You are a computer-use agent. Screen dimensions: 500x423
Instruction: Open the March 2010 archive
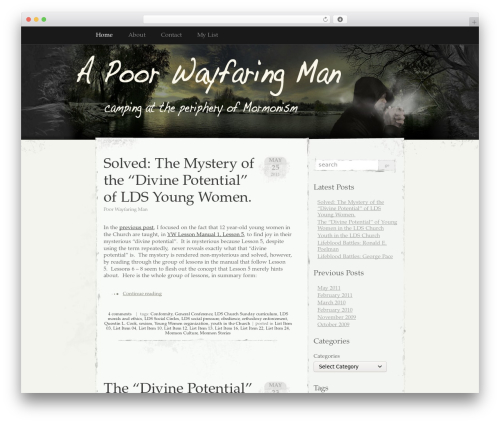(x=331, y=303)
